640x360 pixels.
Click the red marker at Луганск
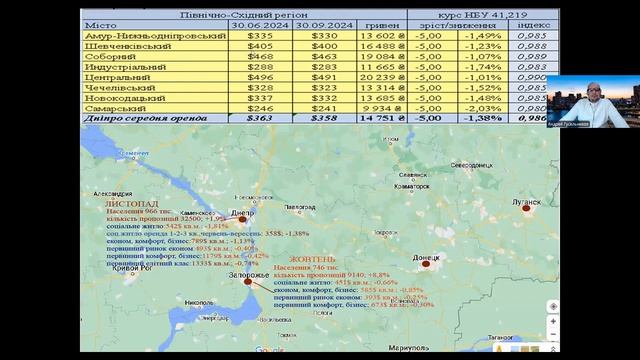[527, 208]
